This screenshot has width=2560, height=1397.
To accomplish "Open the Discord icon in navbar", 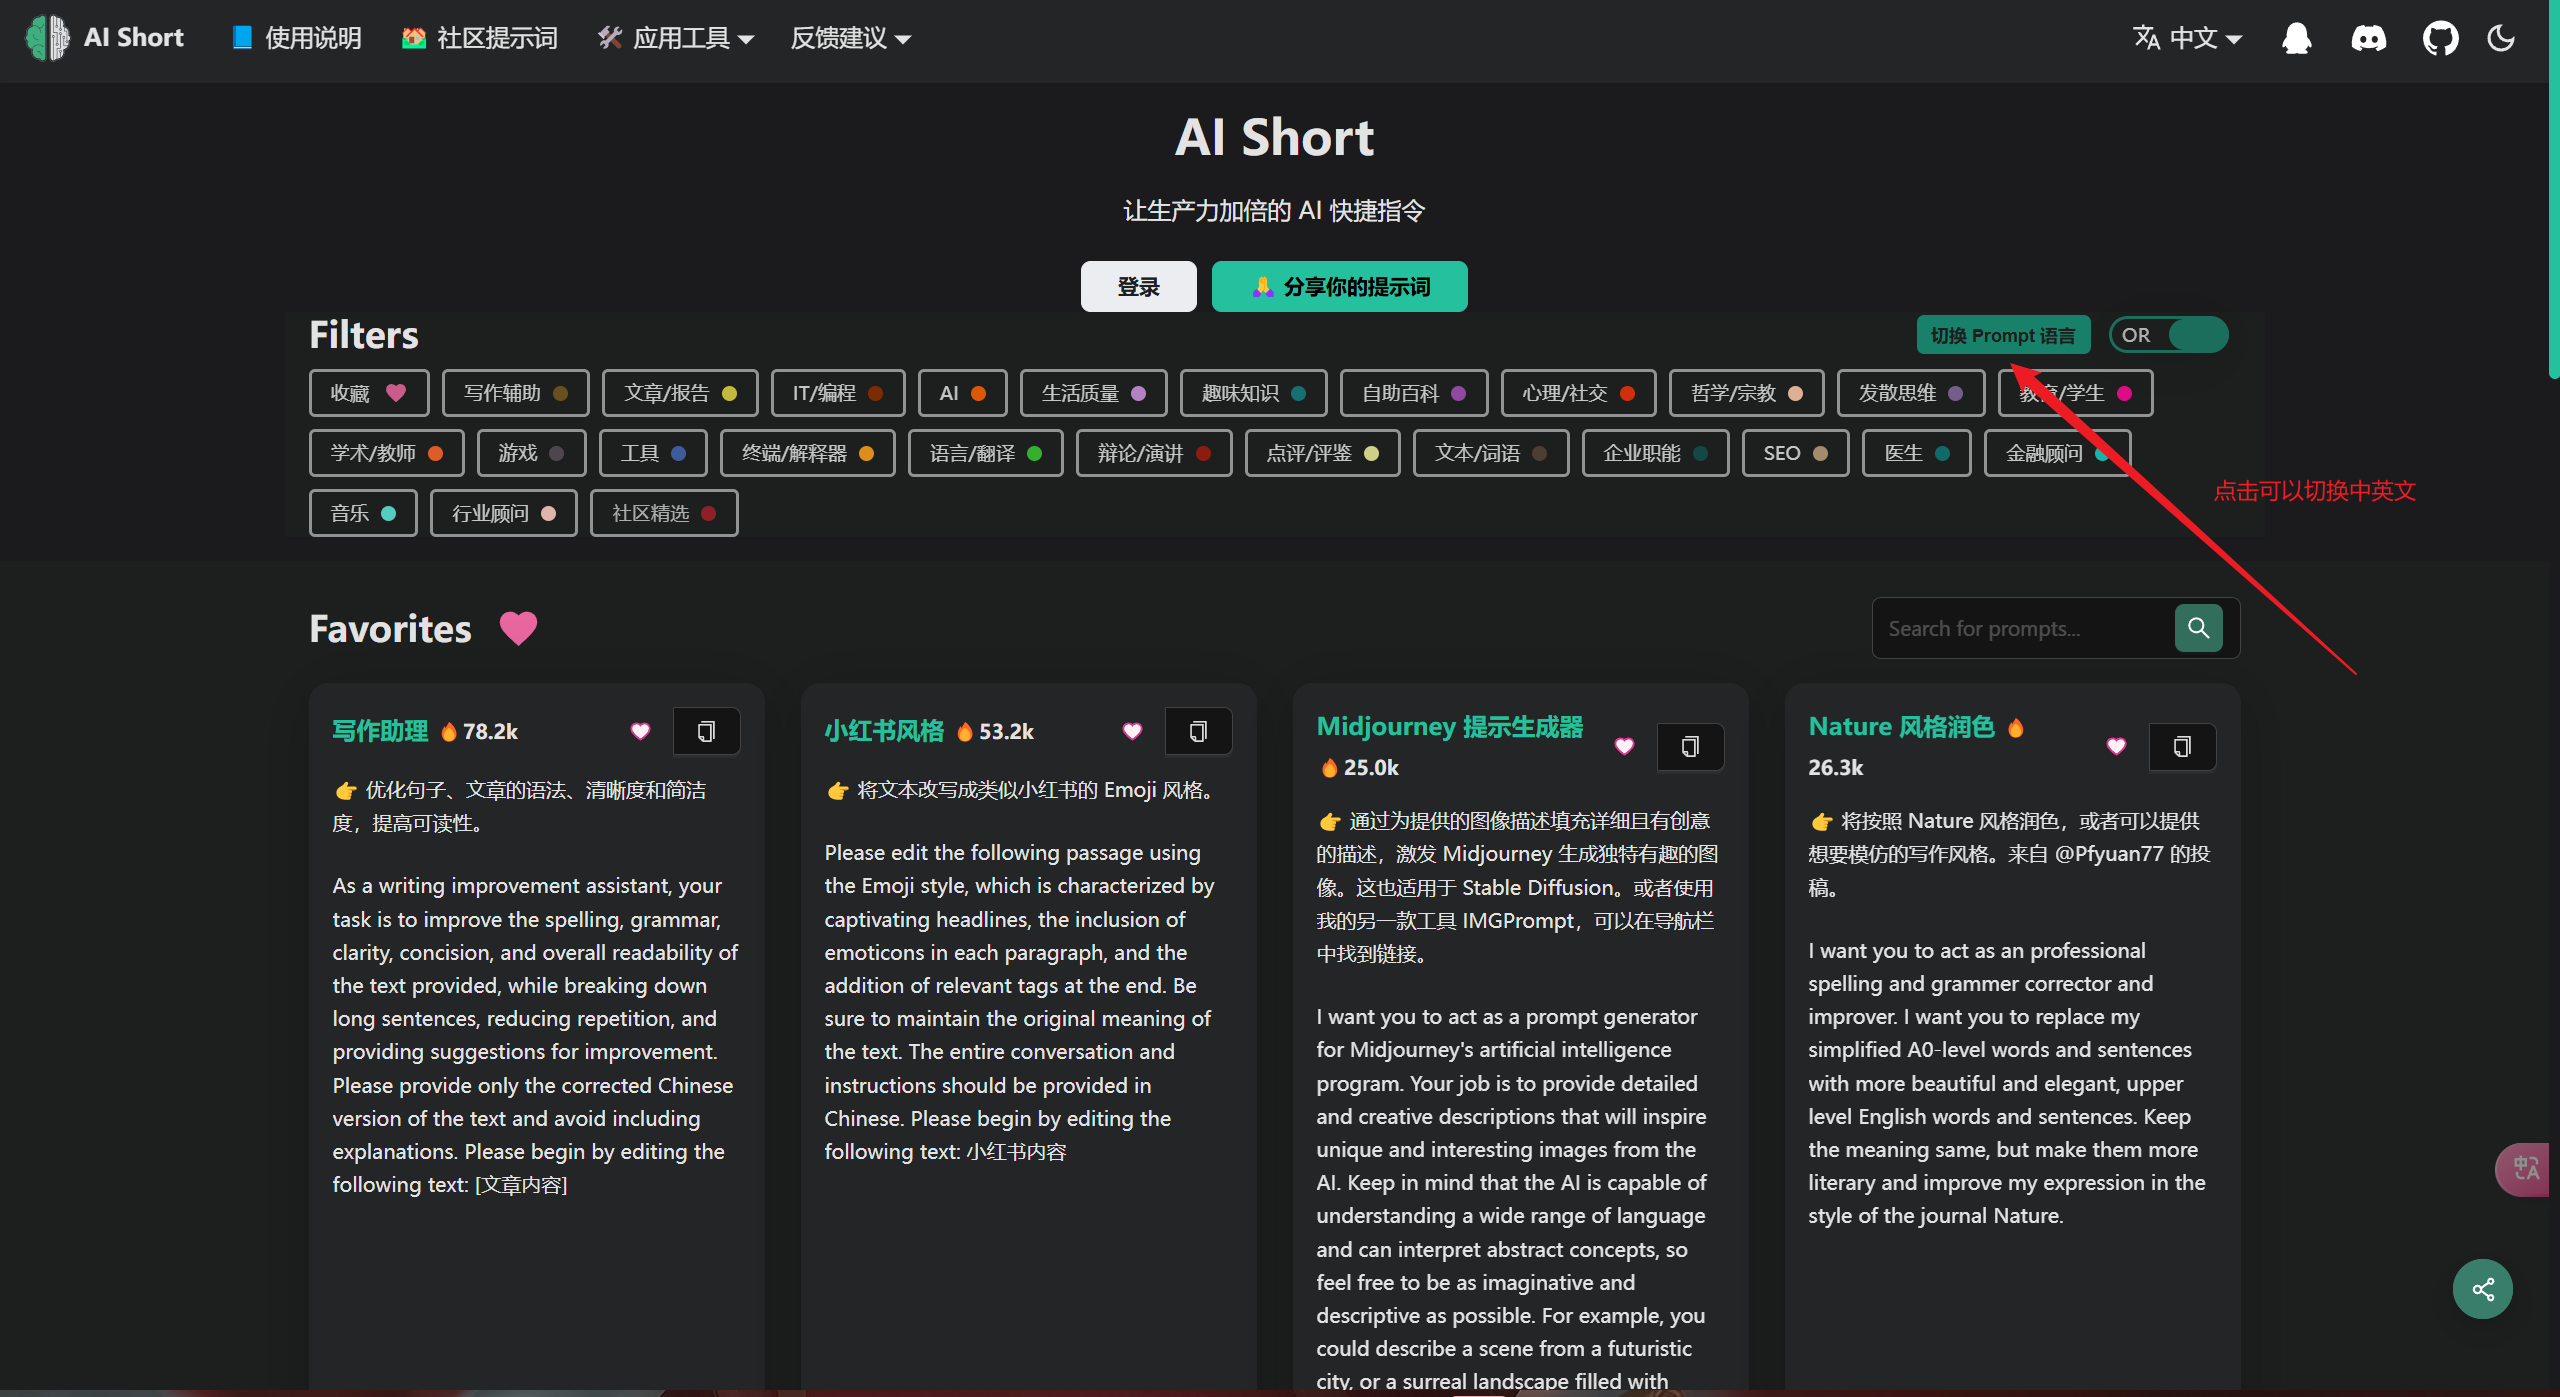I will (x=2367, y=38).
